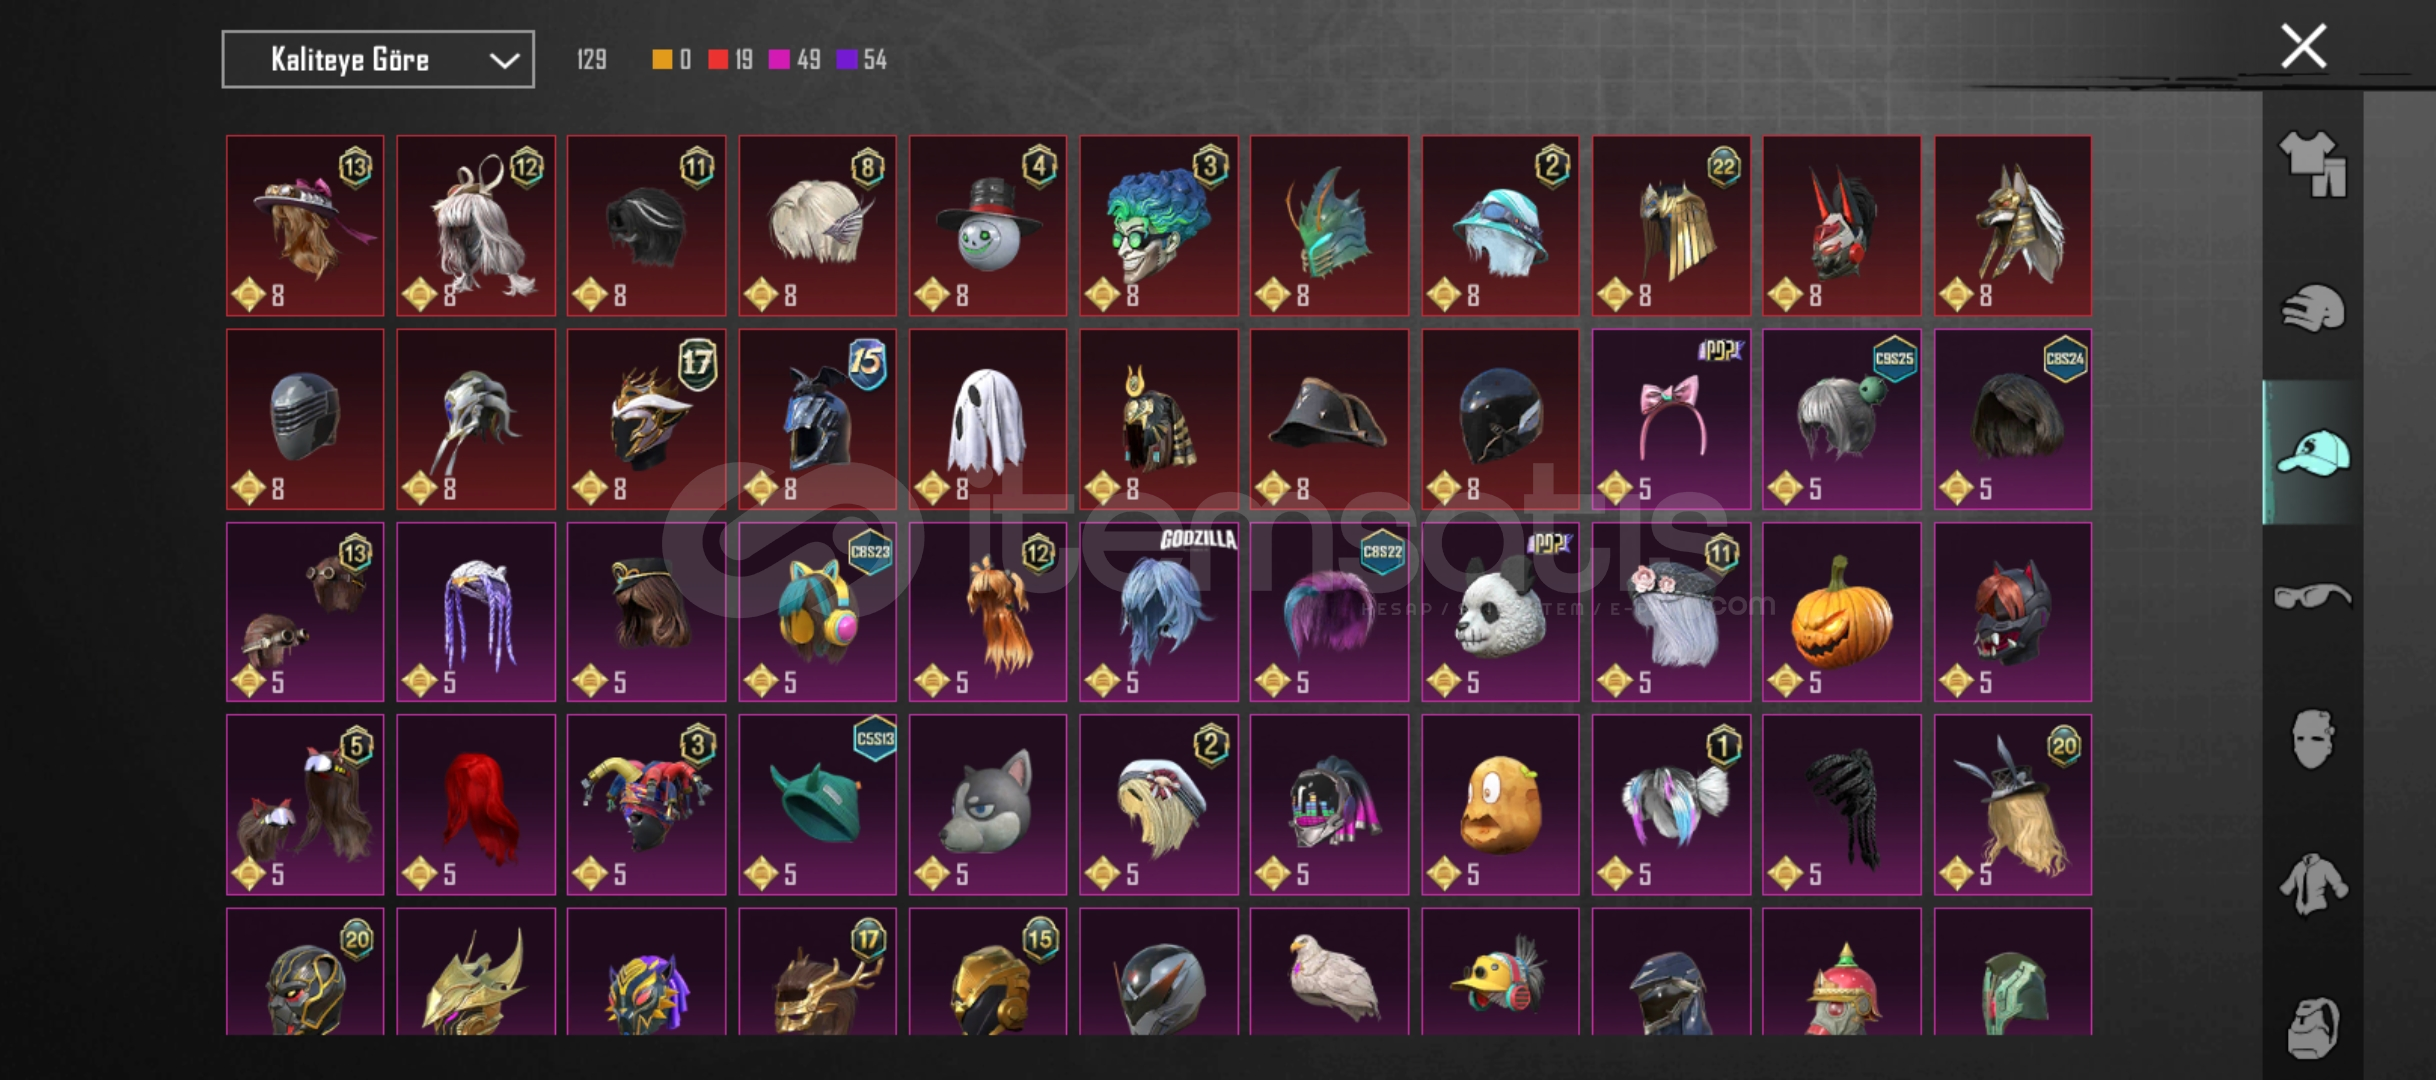Open the face mask category icon
This screenshot has height=1080, width=2436.
pyautogui.click(x=2313, y=739)
